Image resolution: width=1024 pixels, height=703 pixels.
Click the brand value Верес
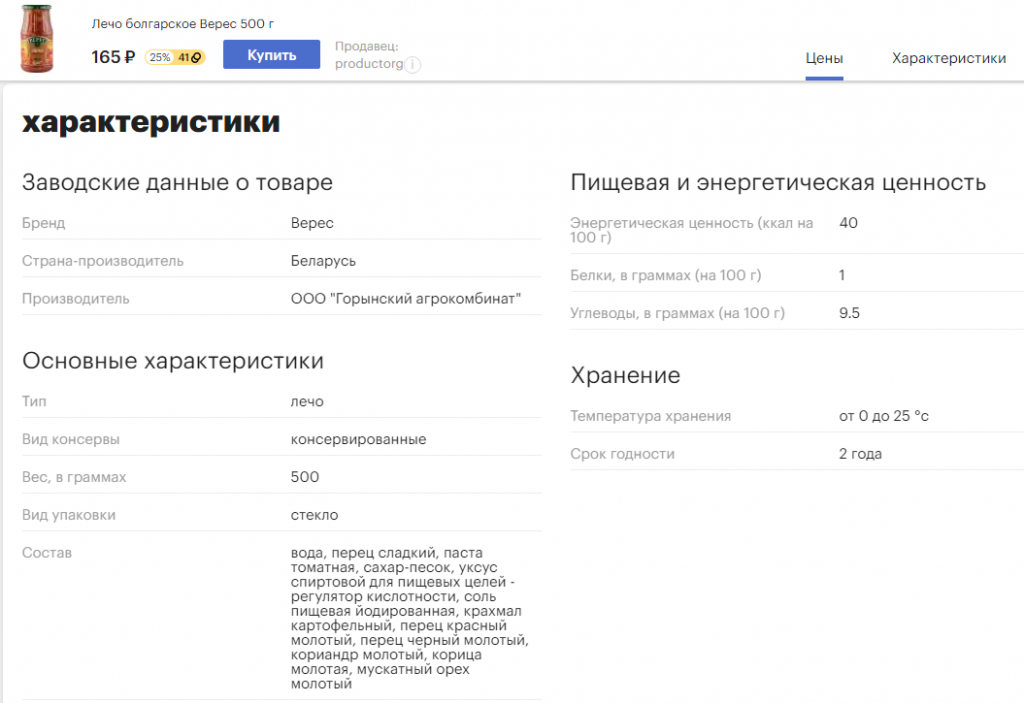(312, 223)
